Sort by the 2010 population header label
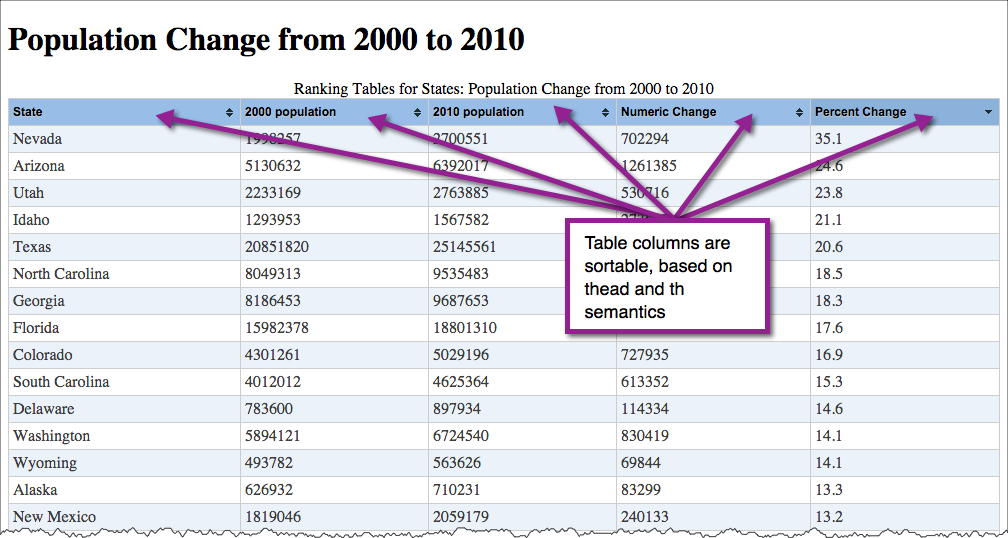This screenshot has width=1008, height=538. tap(478, 112)
